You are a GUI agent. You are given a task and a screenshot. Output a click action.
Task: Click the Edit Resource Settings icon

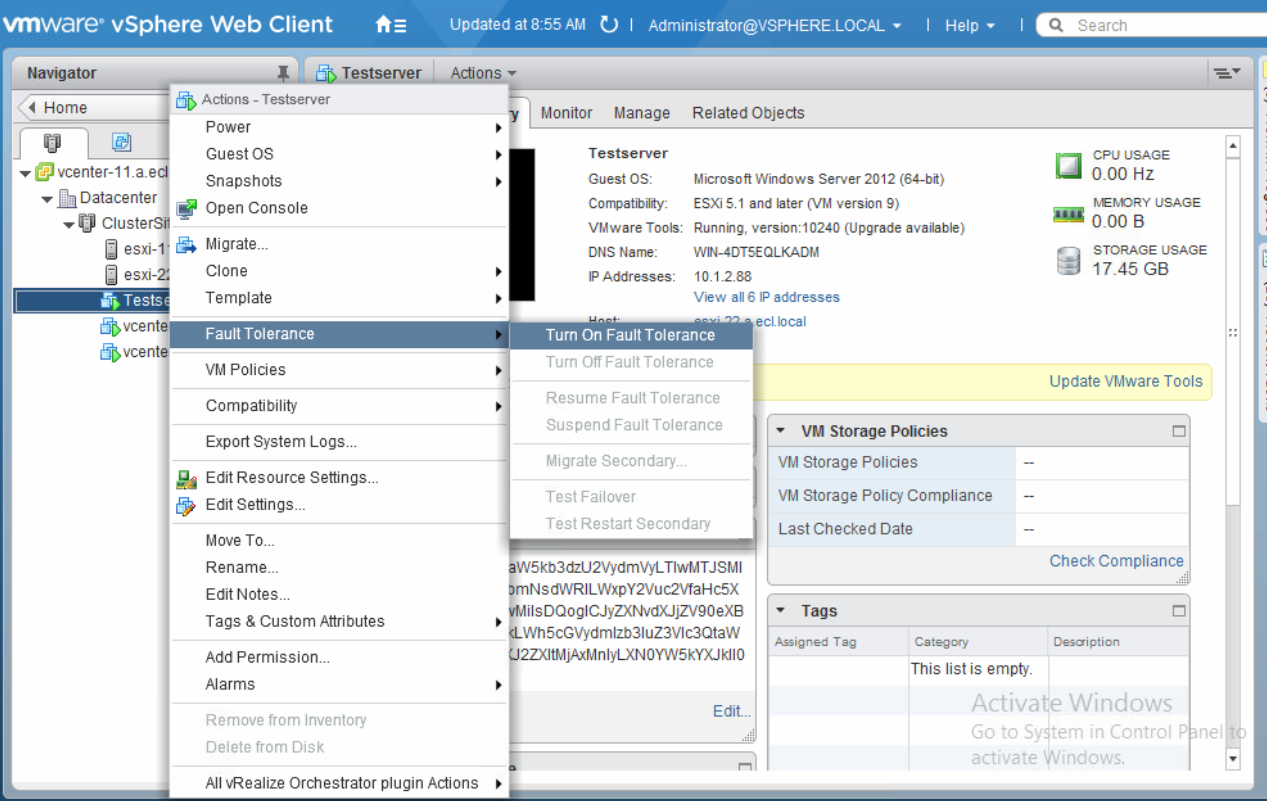pos(186,478)
